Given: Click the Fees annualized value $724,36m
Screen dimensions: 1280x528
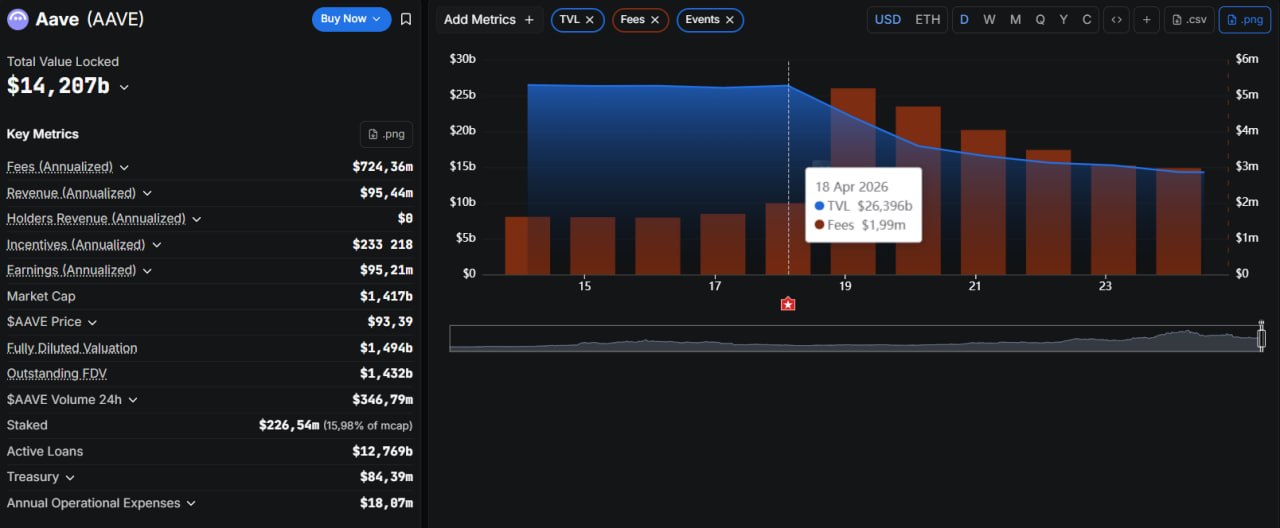Looking at the screenshot, I should tap(383, 167).
